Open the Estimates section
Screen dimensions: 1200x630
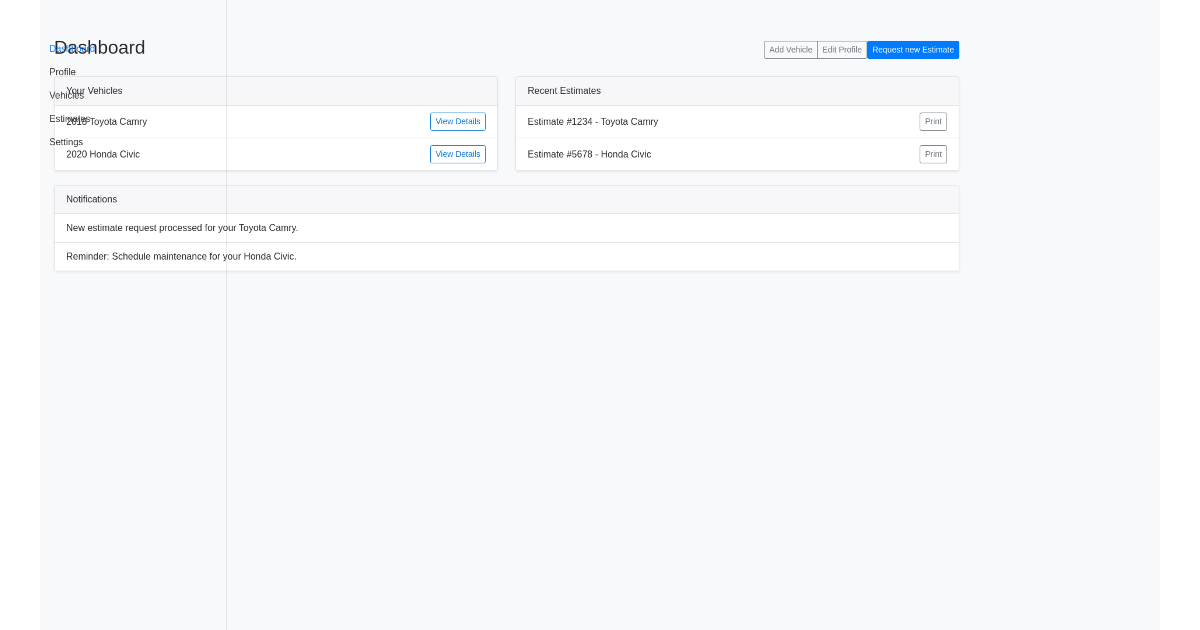71,118
